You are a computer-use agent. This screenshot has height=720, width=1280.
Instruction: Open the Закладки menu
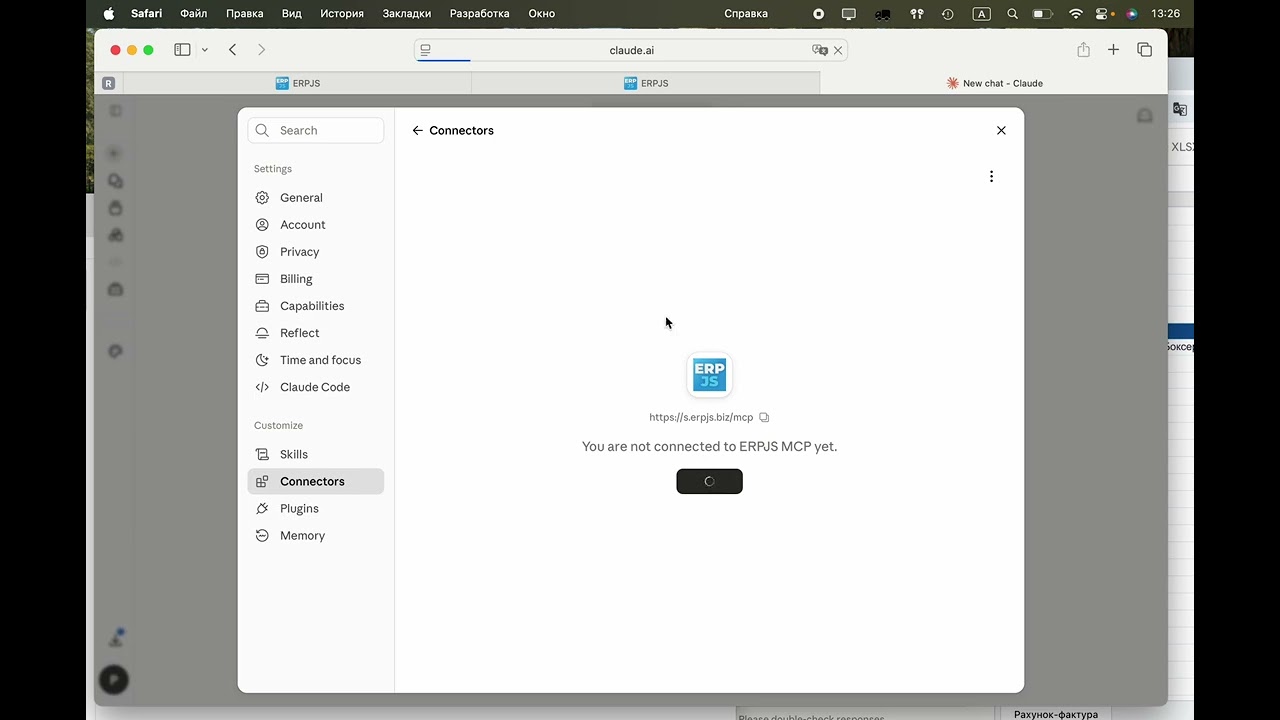pos(407,14)
